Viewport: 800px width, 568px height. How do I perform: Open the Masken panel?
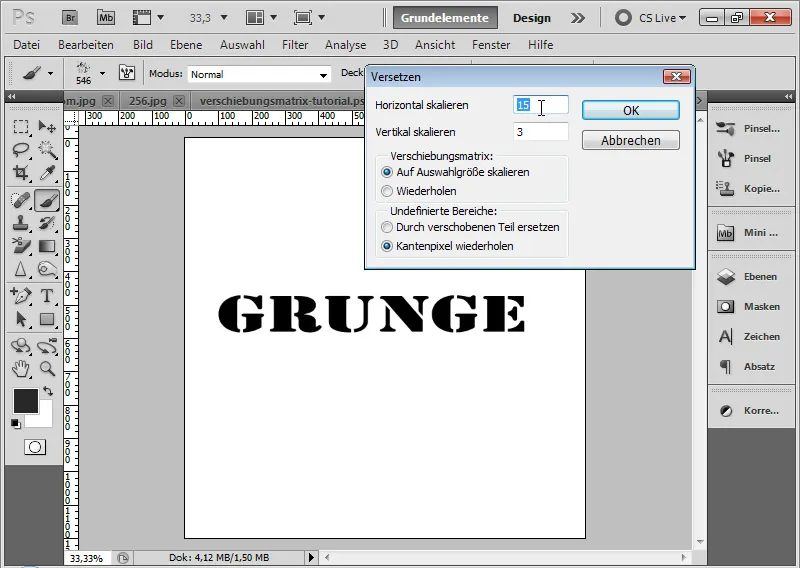tap(748, 307)
